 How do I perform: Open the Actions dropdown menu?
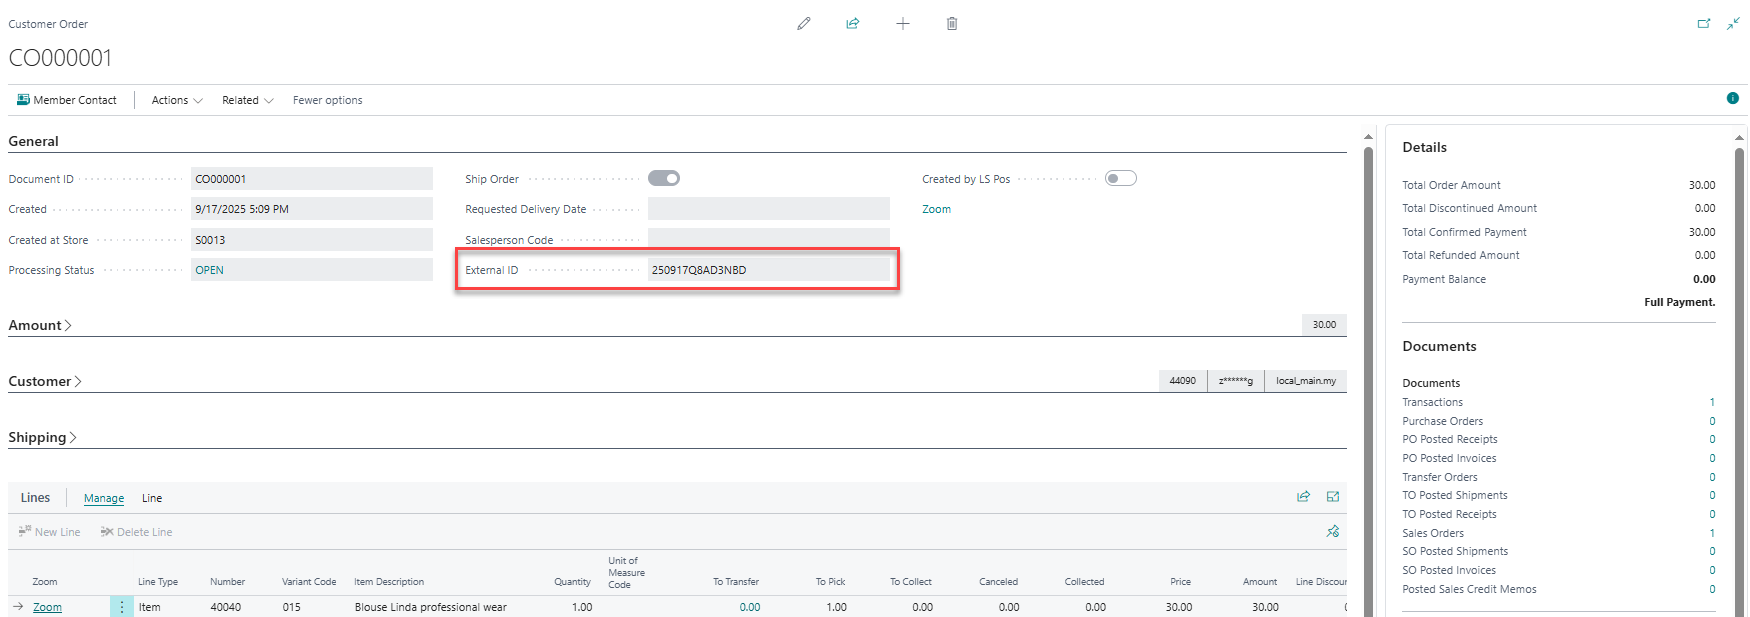[x=177, y=100]
